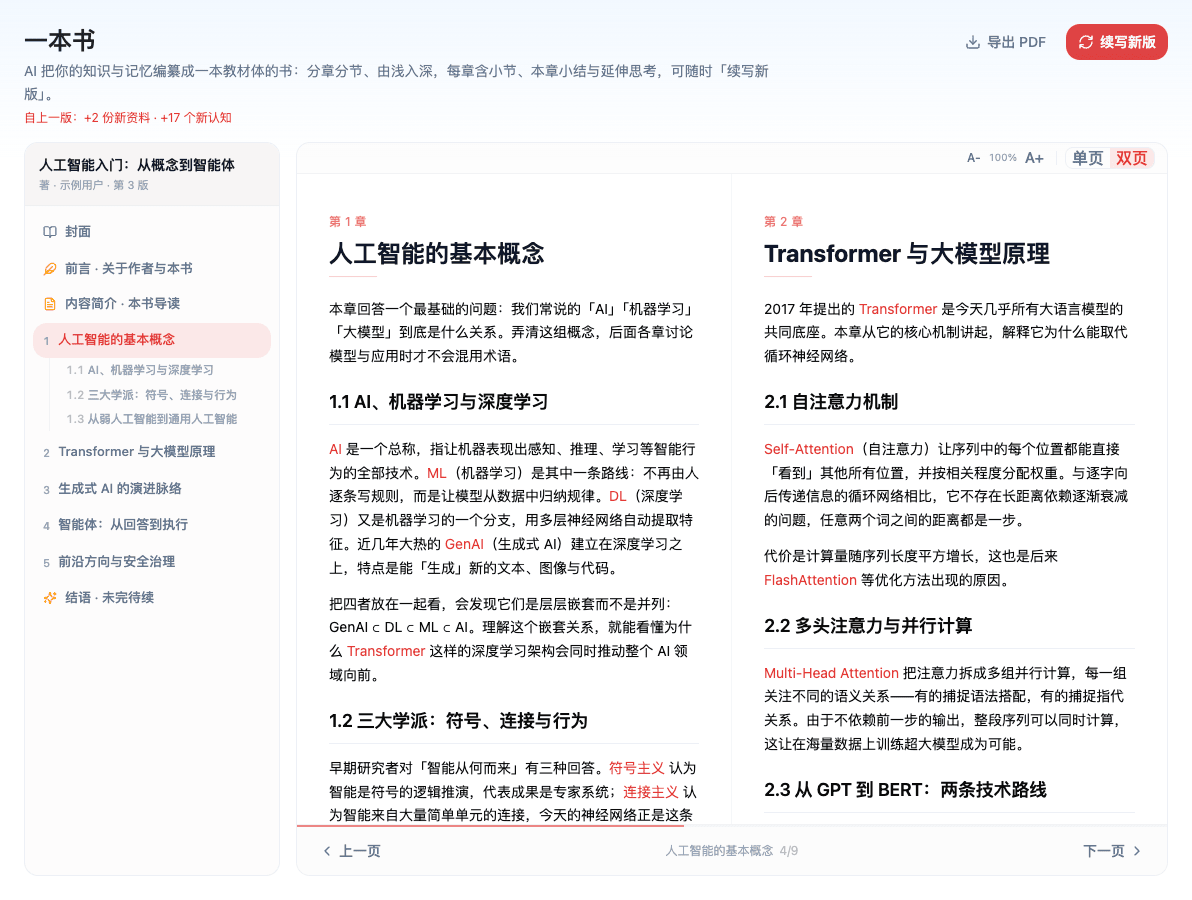1192x900 pixels.
Task: Click 符号主义 highlighted term
Action: [636, 768]
